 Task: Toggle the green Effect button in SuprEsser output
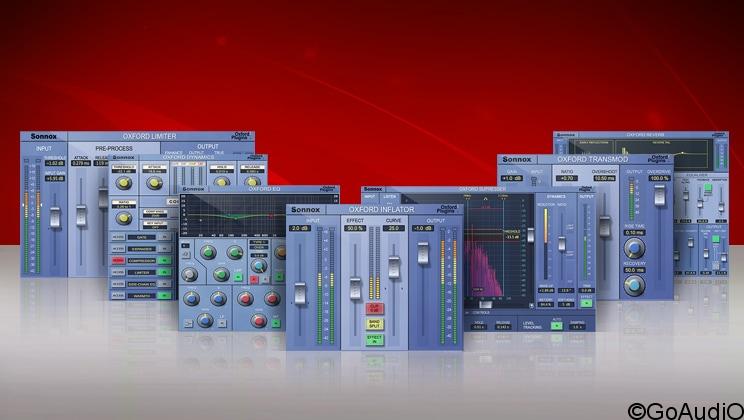point(586,303)
